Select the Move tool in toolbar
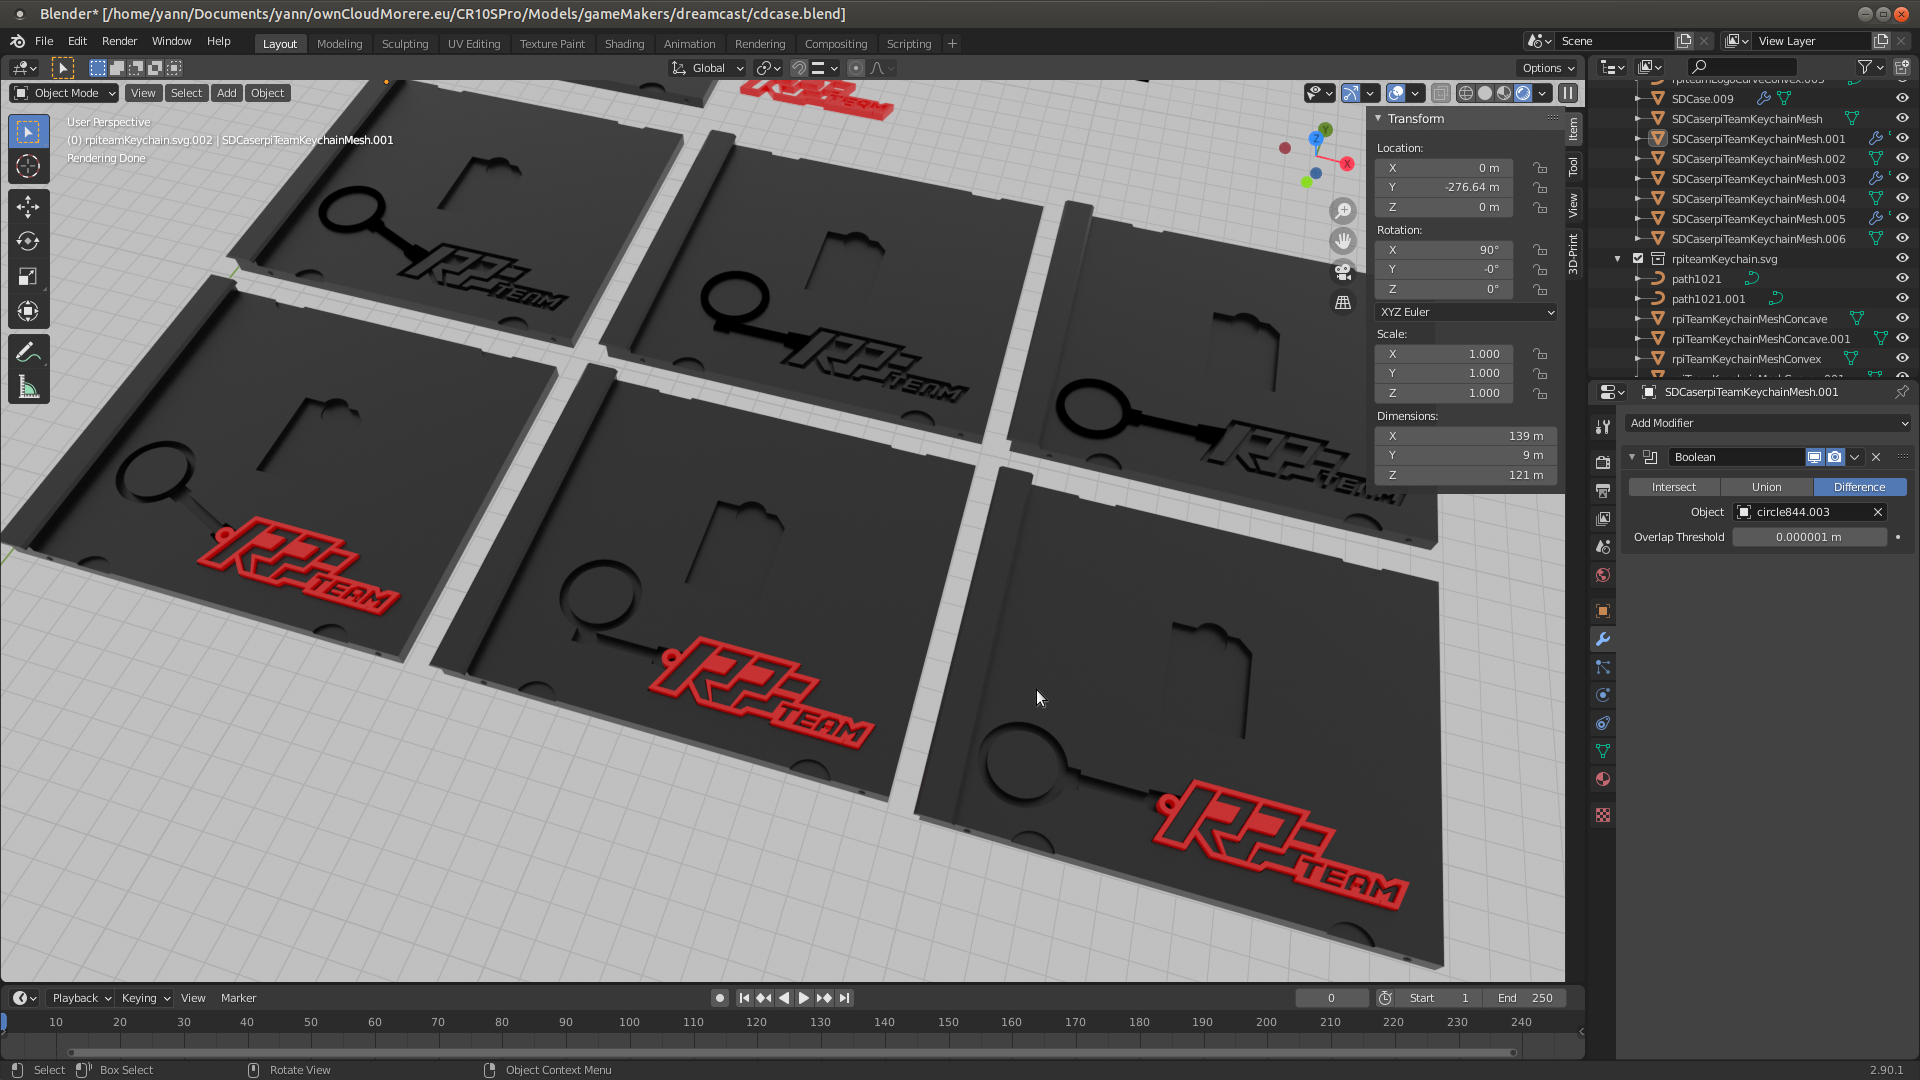 (x=28, y=206)
